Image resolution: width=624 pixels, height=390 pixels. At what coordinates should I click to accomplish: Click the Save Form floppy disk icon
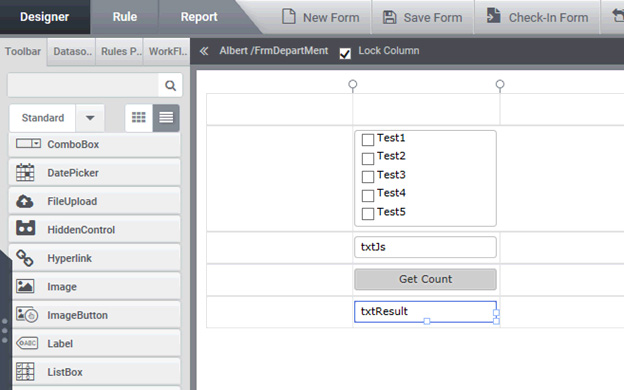point(389,17)
